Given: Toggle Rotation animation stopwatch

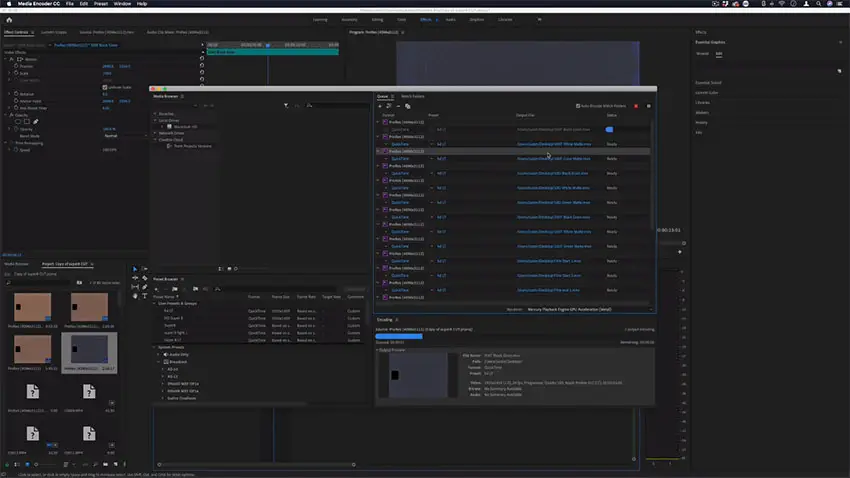Looking at the screenshot, I should click(x=16, y=94).
